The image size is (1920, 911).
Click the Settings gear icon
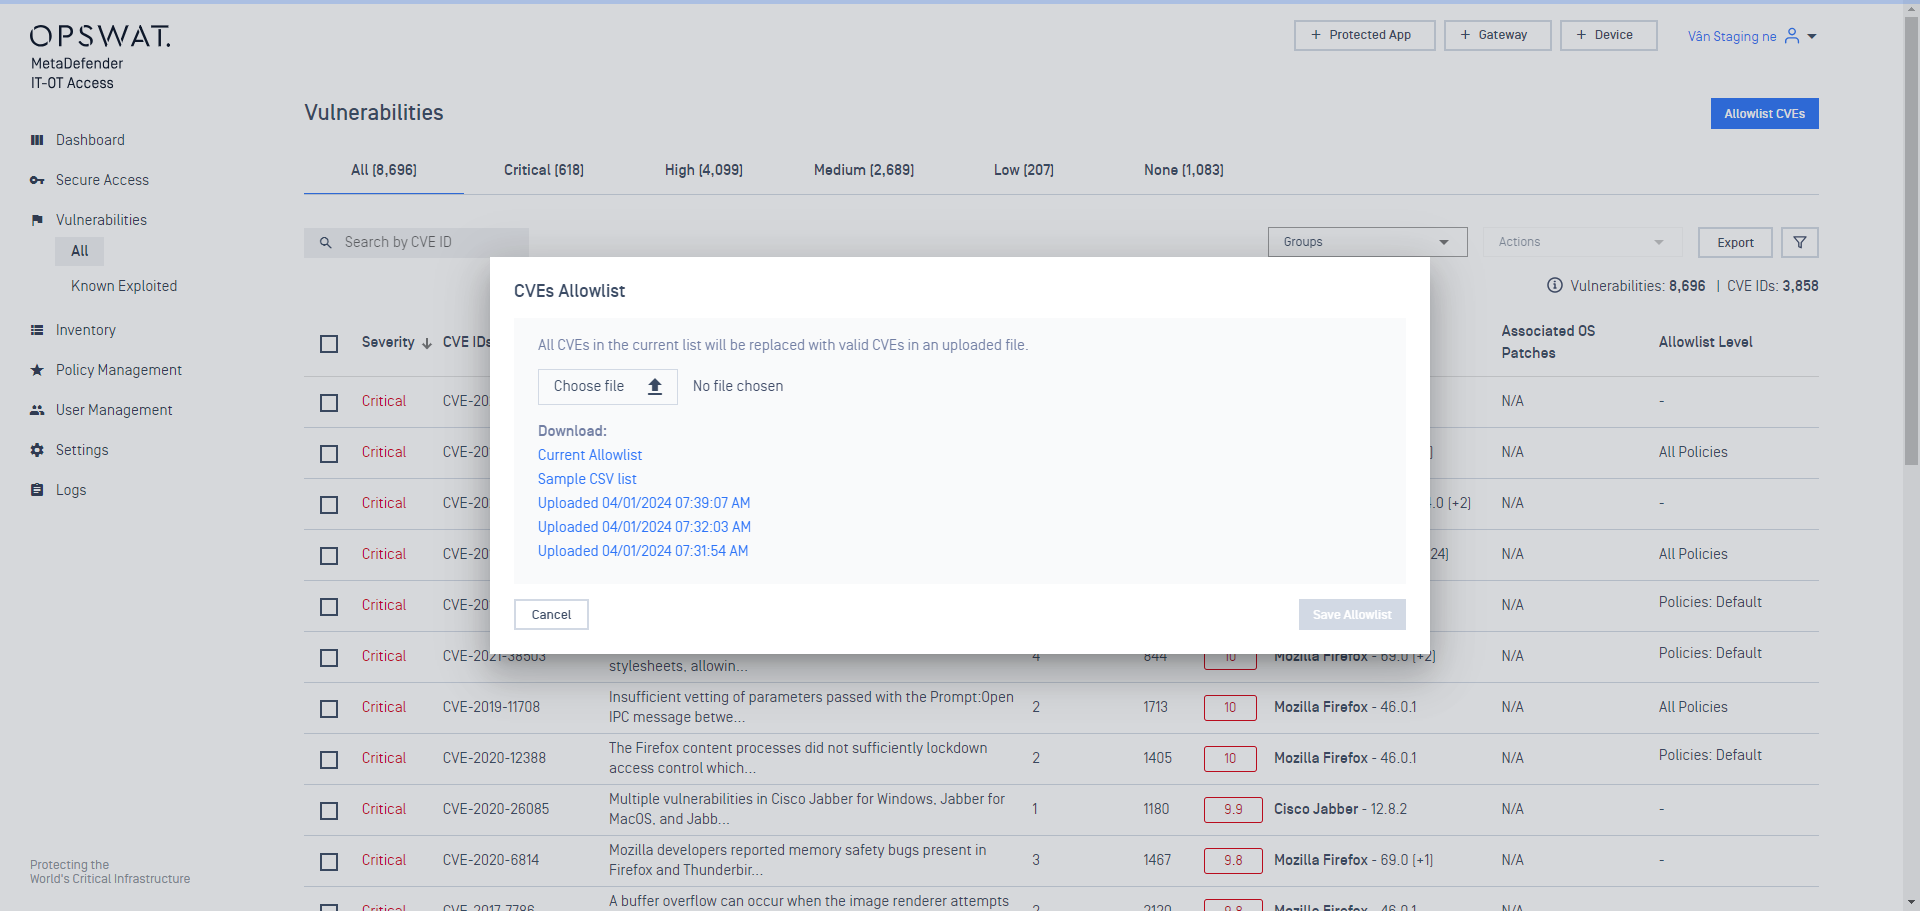37,450
